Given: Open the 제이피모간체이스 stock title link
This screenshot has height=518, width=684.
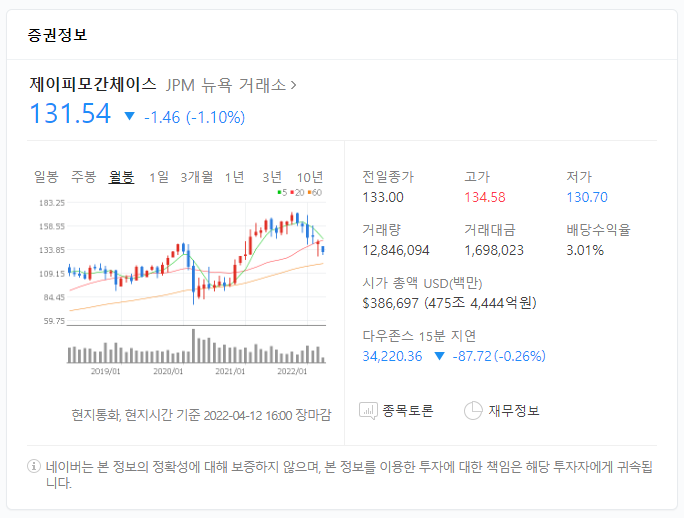Looking at the screenshot, I should 93,84.
